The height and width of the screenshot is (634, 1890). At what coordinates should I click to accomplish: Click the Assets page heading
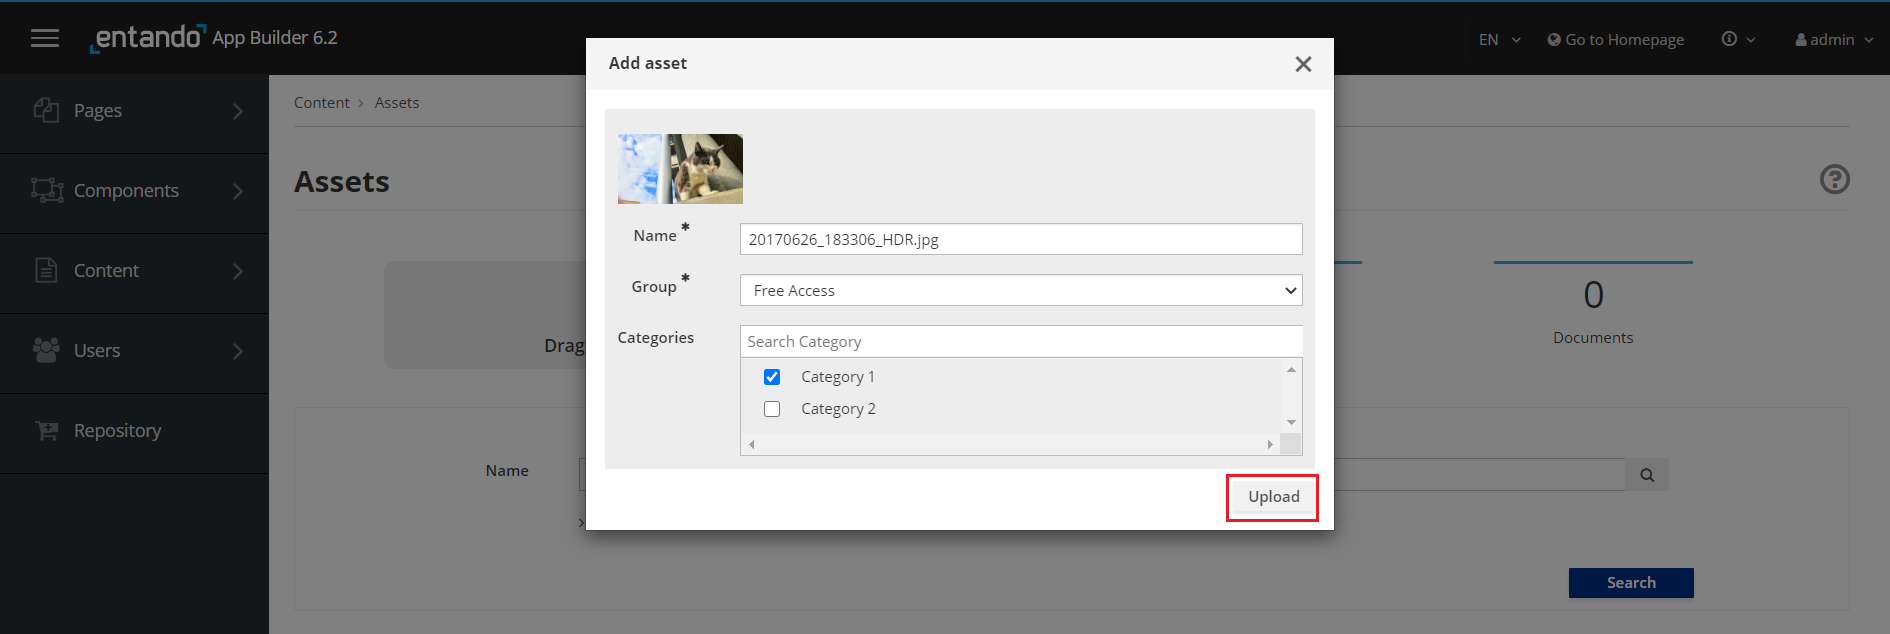tap(342, 182)
